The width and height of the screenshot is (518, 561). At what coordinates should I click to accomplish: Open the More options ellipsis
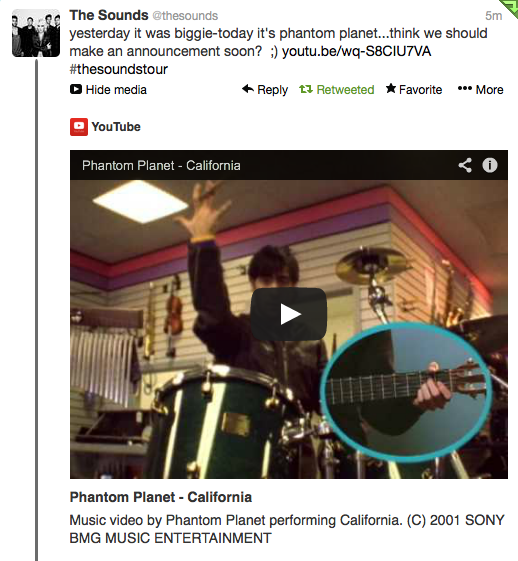click(x=465, y=88)
